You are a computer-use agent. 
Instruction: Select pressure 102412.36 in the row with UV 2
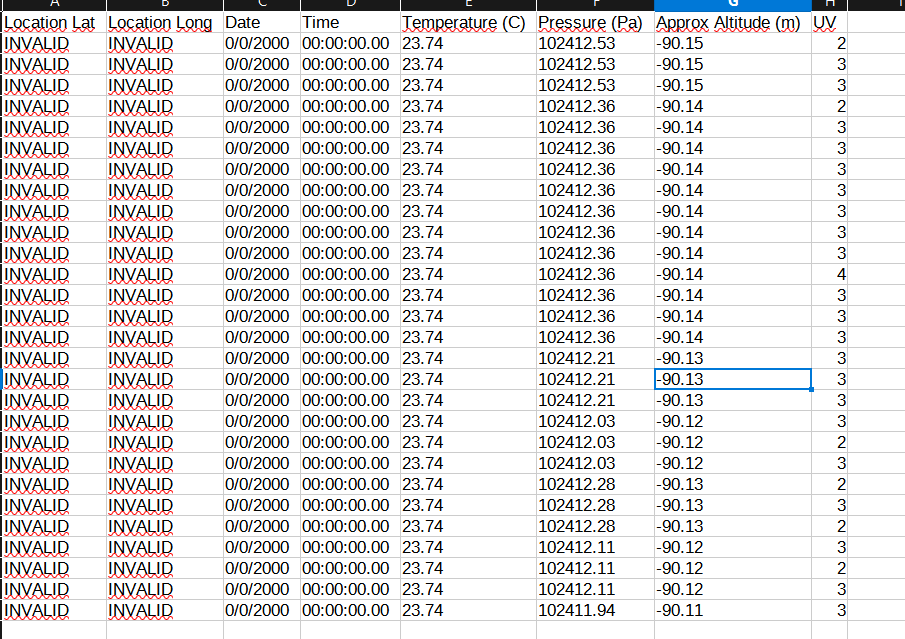pyautogui.click(x=595, y=106)
